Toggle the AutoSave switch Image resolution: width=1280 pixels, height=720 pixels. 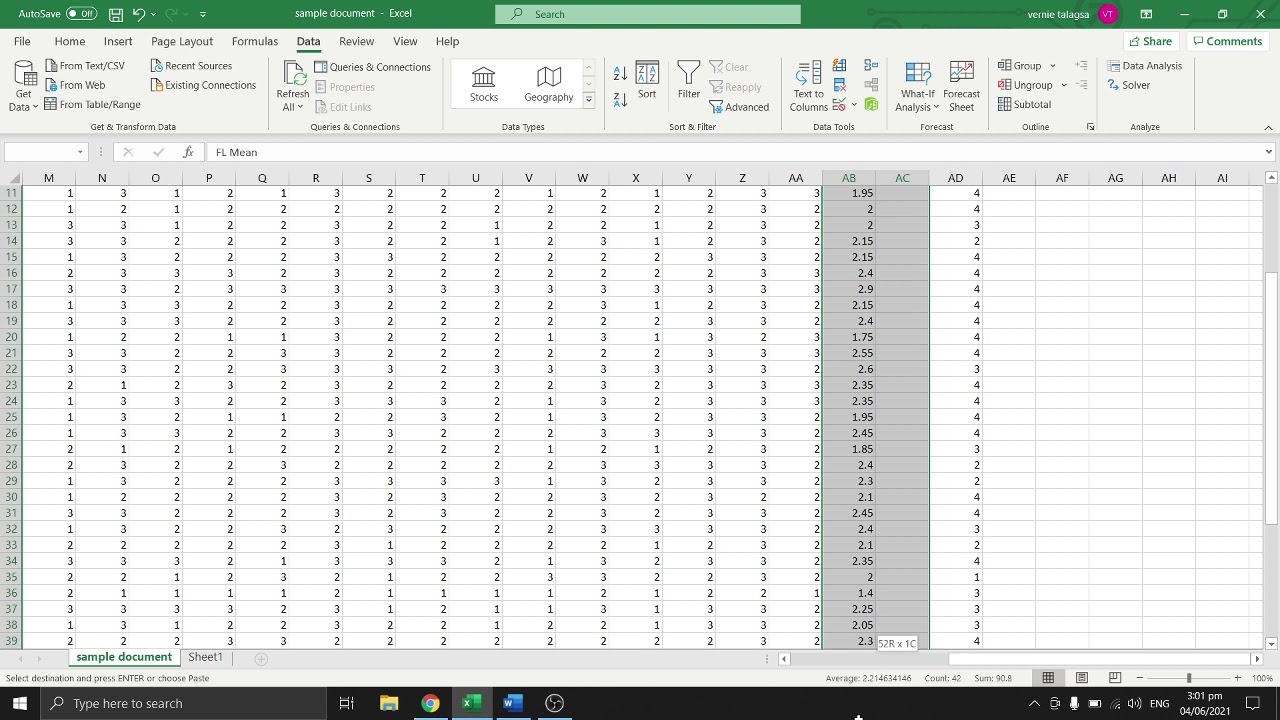(81, 14)
